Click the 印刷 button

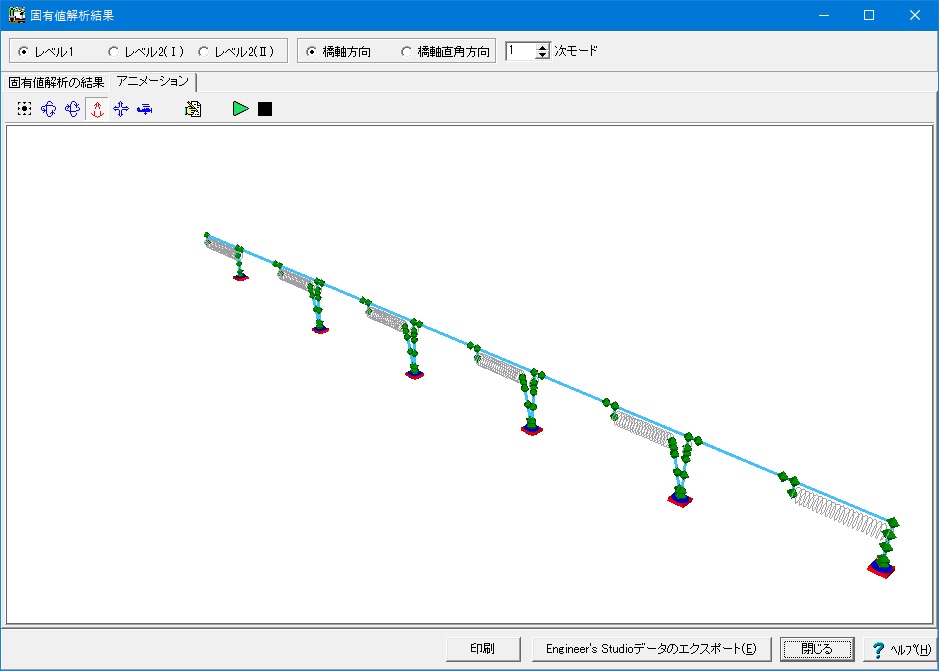[483, 649]
